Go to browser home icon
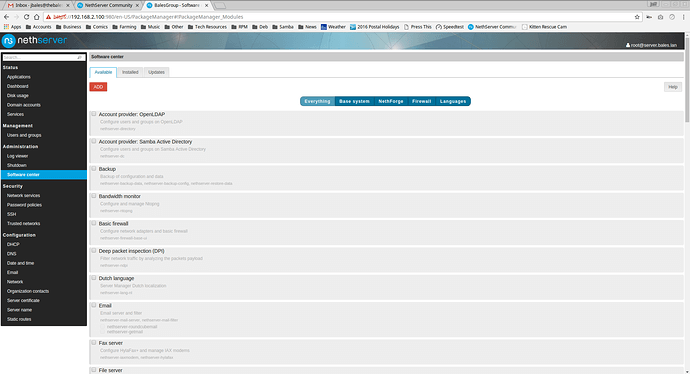690x374 pixels. [37, 17]
